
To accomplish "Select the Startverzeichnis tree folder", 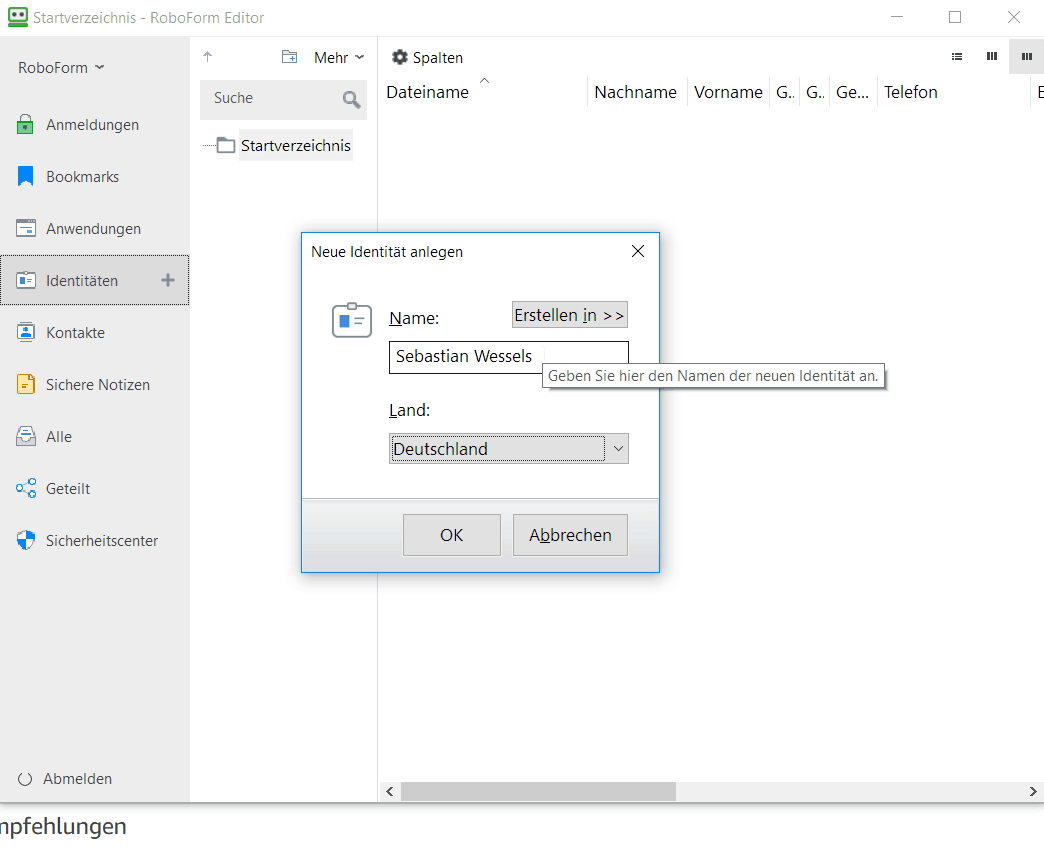I will coord(296,145).
